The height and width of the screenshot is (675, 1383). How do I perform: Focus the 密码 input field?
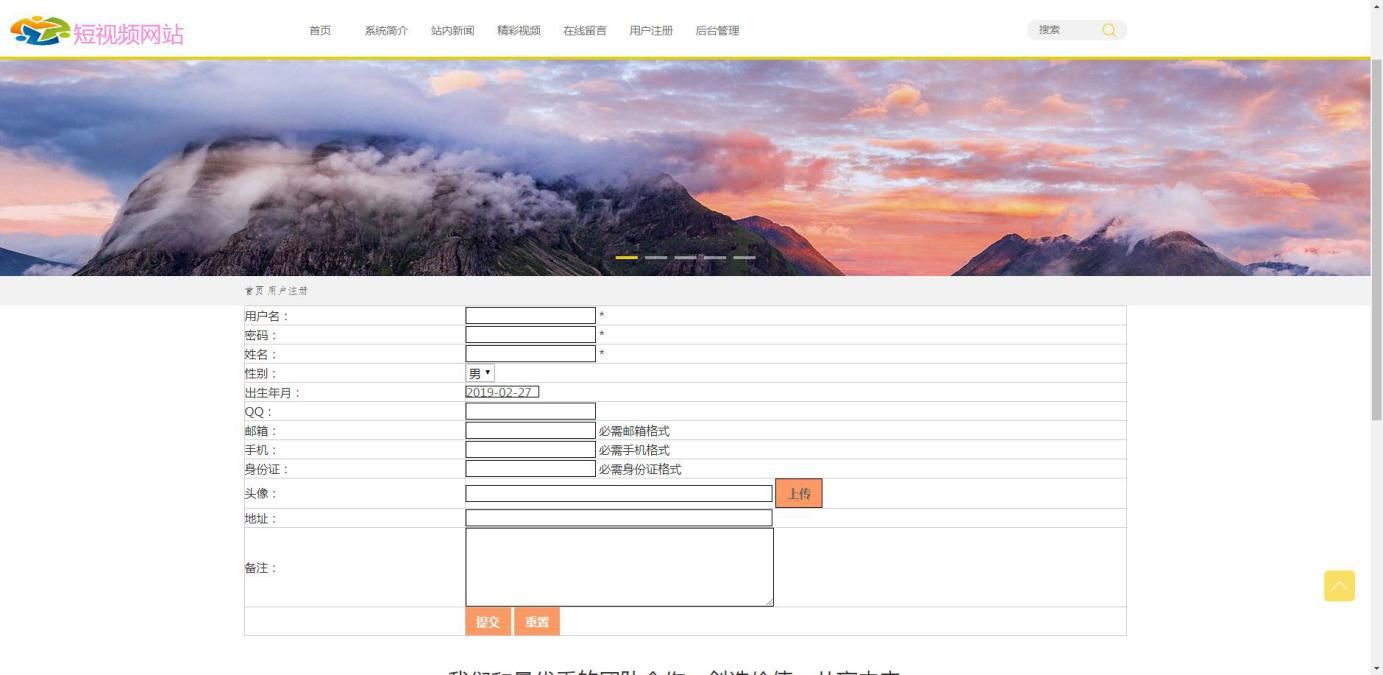click(530, 335)
